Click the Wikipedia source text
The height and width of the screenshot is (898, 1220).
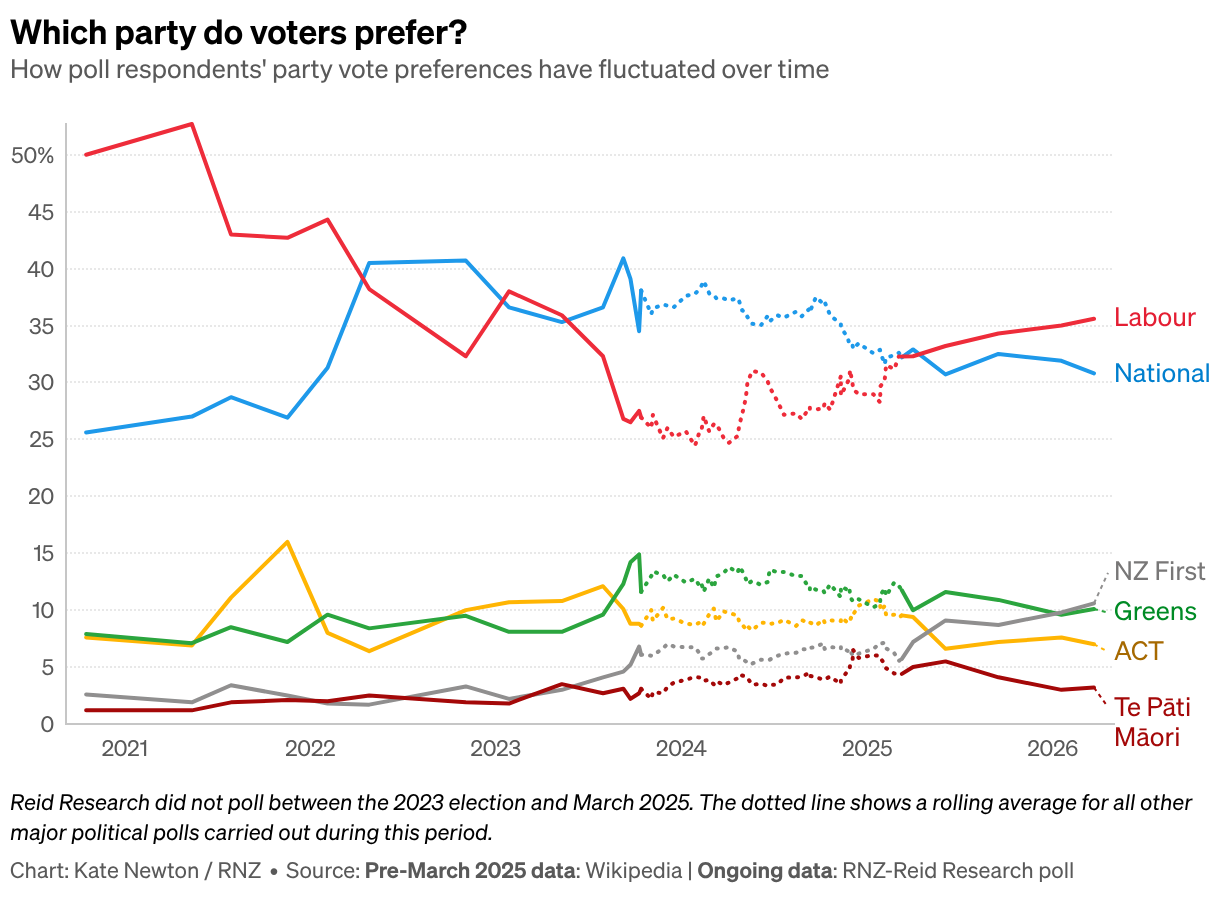tap(634, 871)
